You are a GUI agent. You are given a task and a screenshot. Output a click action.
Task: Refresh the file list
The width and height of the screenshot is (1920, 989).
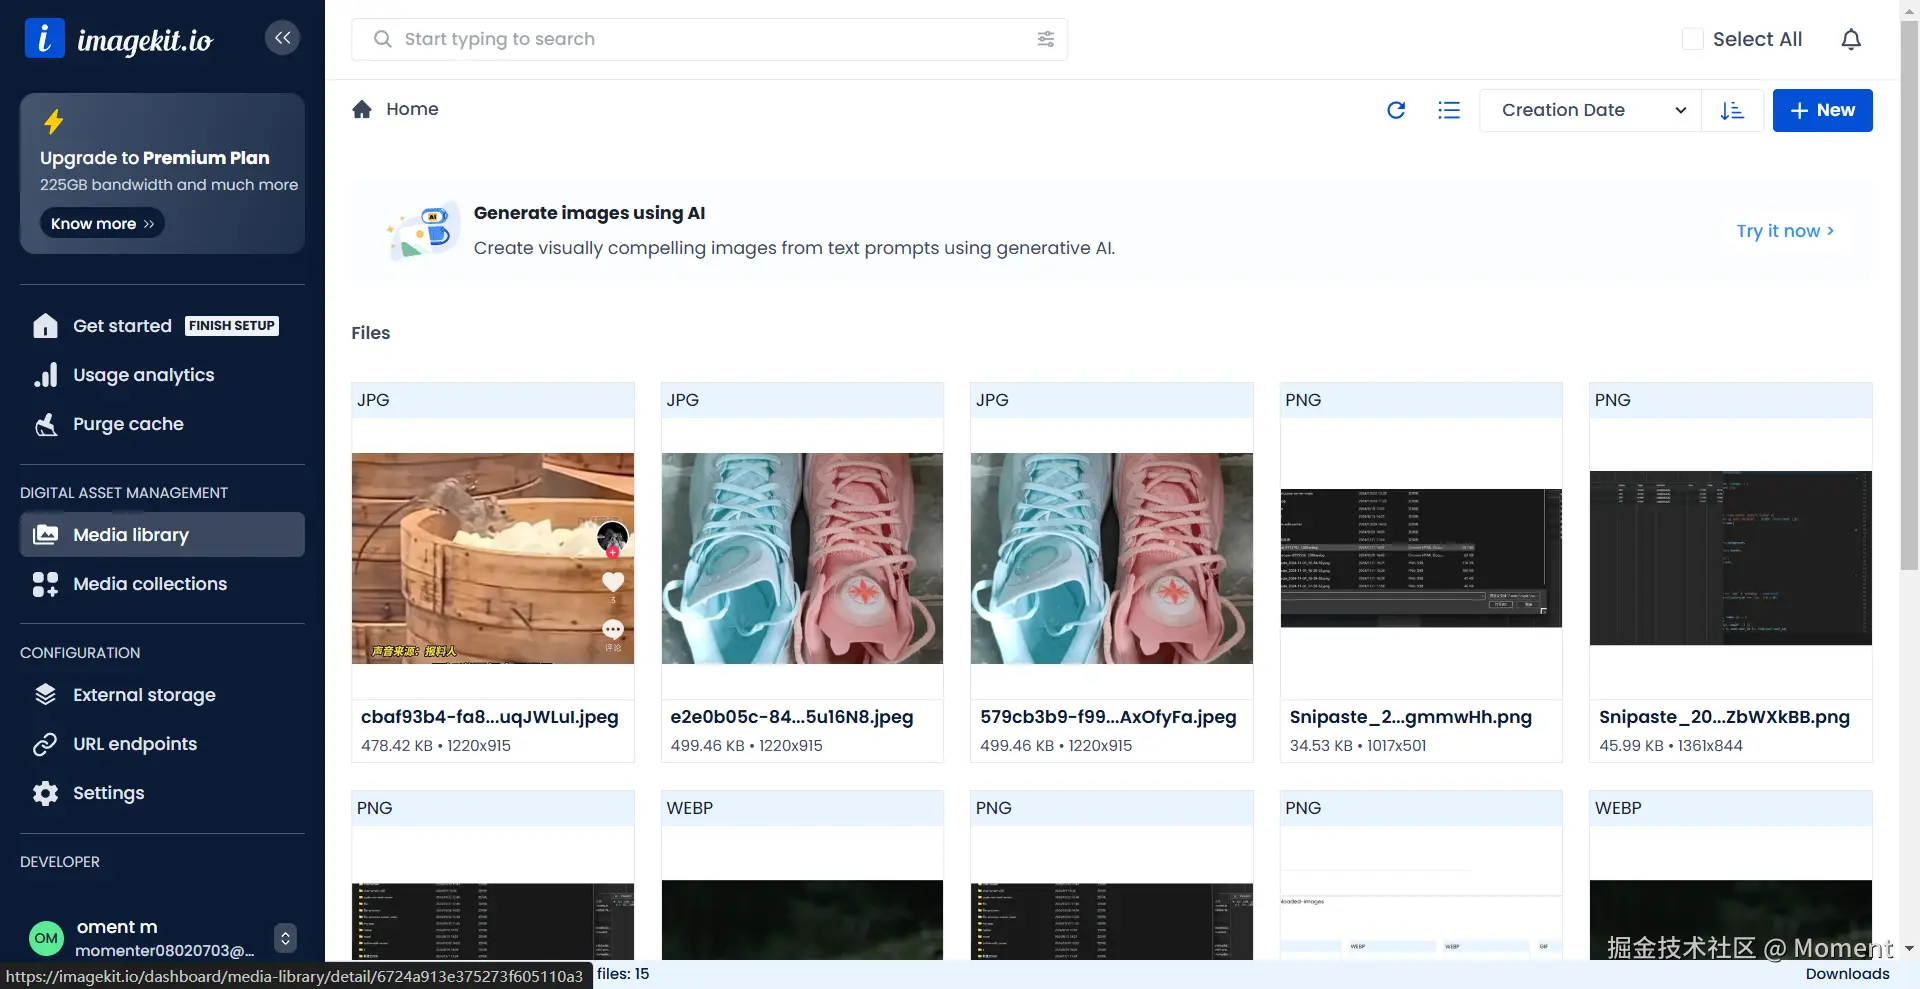pyautogui.click(x=1396, y=110)
